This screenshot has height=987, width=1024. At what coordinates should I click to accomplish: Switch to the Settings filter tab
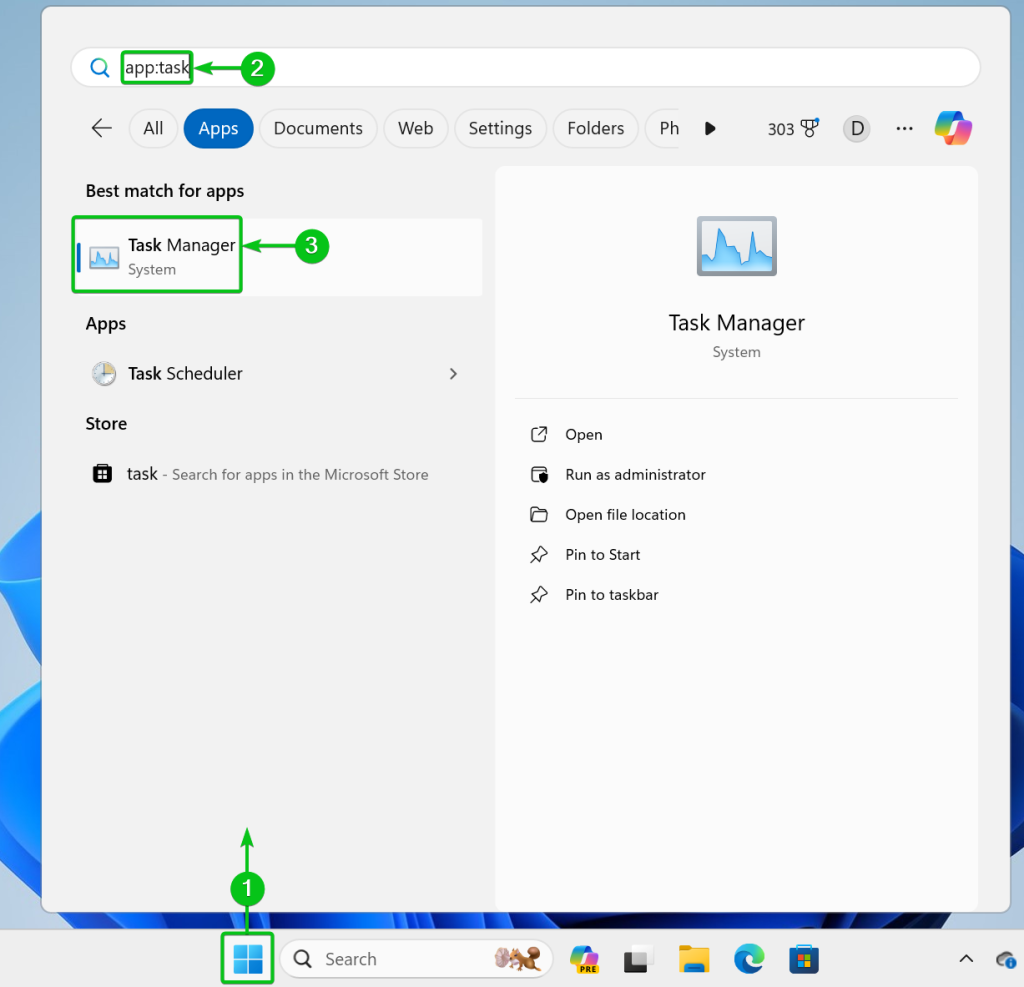pos(500,128)
